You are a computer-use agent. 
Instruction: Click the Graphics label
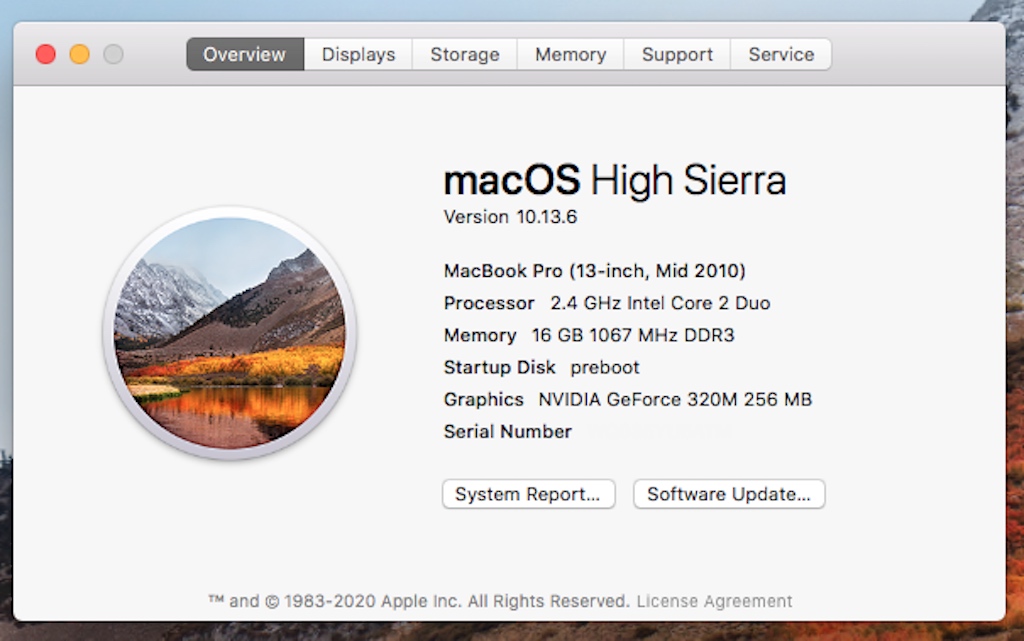[483, 399]
